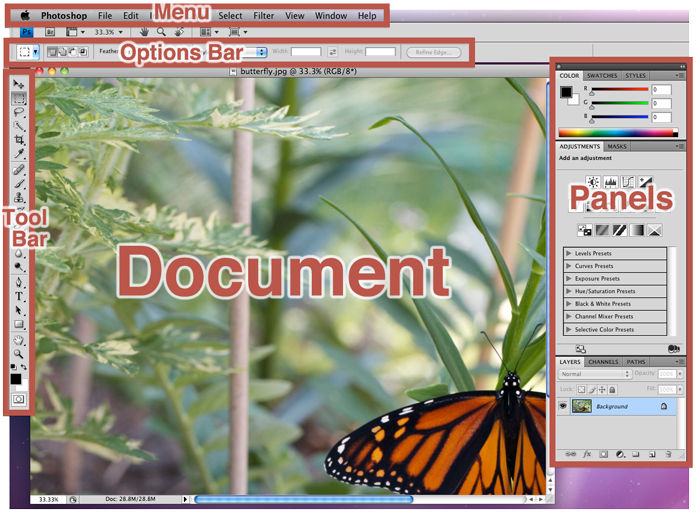This screenshot has height=518, width=698.
Task: Reset default foreground and background colors
Action: (x=13, y=367)
